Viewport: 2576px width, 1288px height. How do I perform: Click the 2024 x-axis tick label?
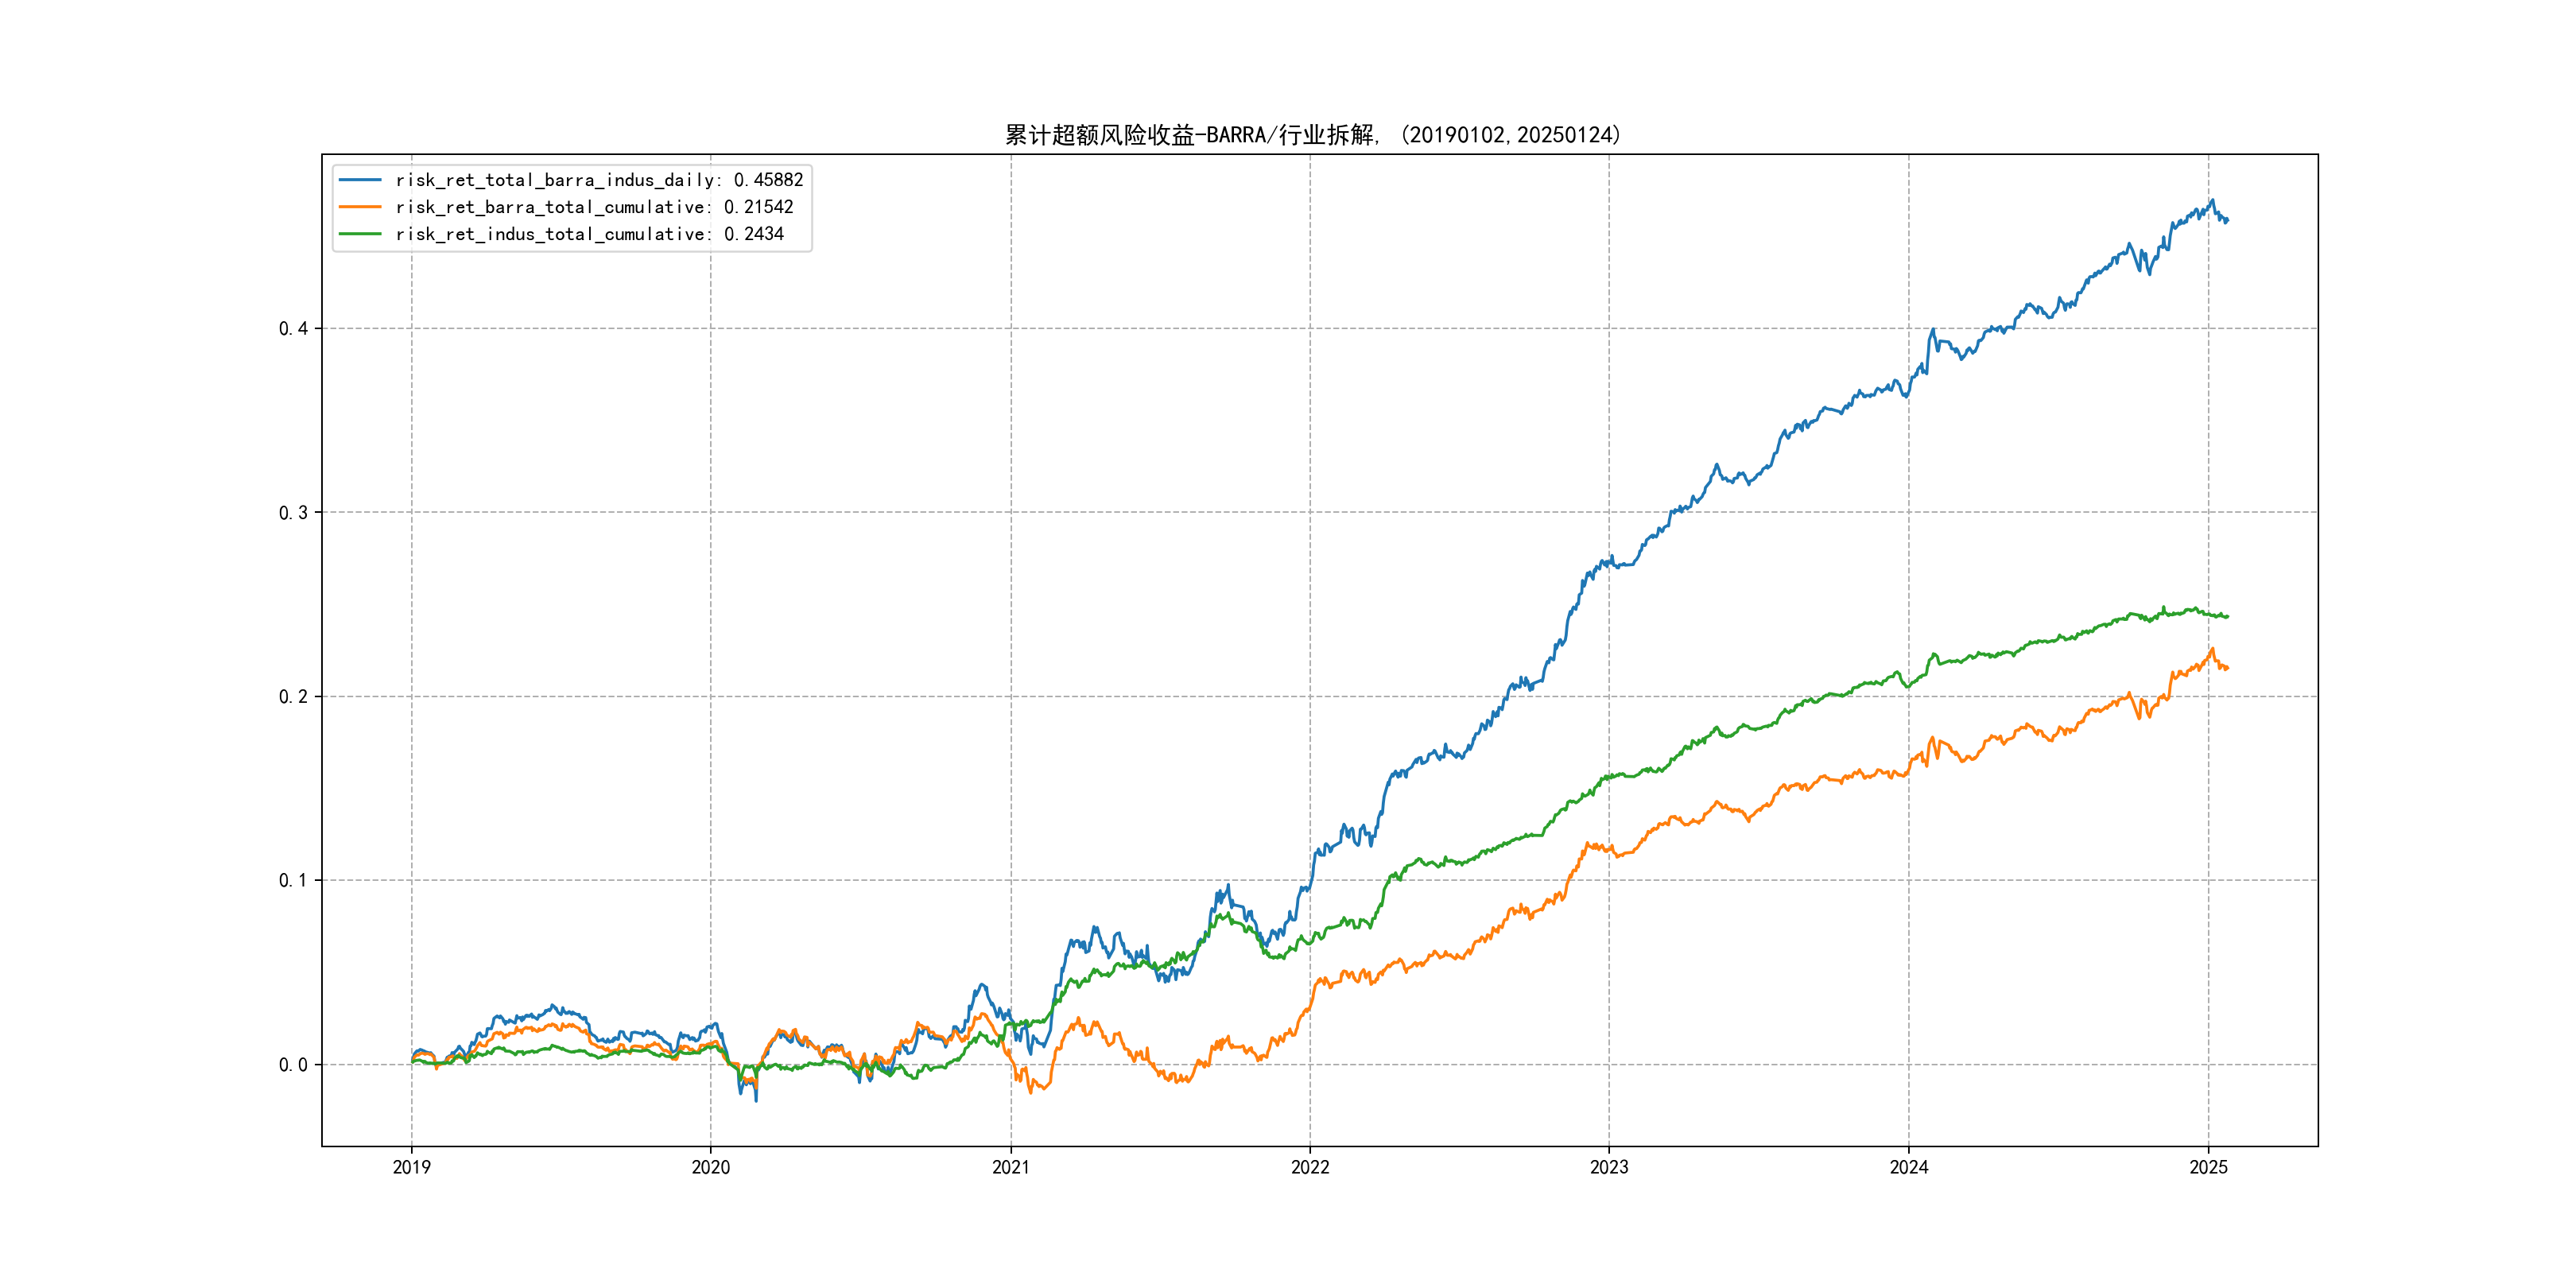coord(1908,1167)
